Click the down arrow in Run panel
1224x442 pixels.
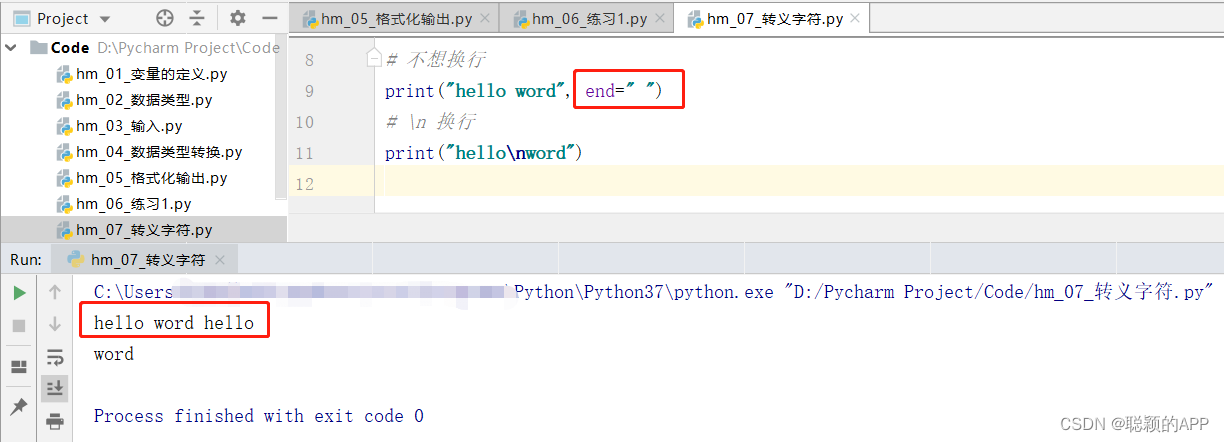(x=55, y=324)
